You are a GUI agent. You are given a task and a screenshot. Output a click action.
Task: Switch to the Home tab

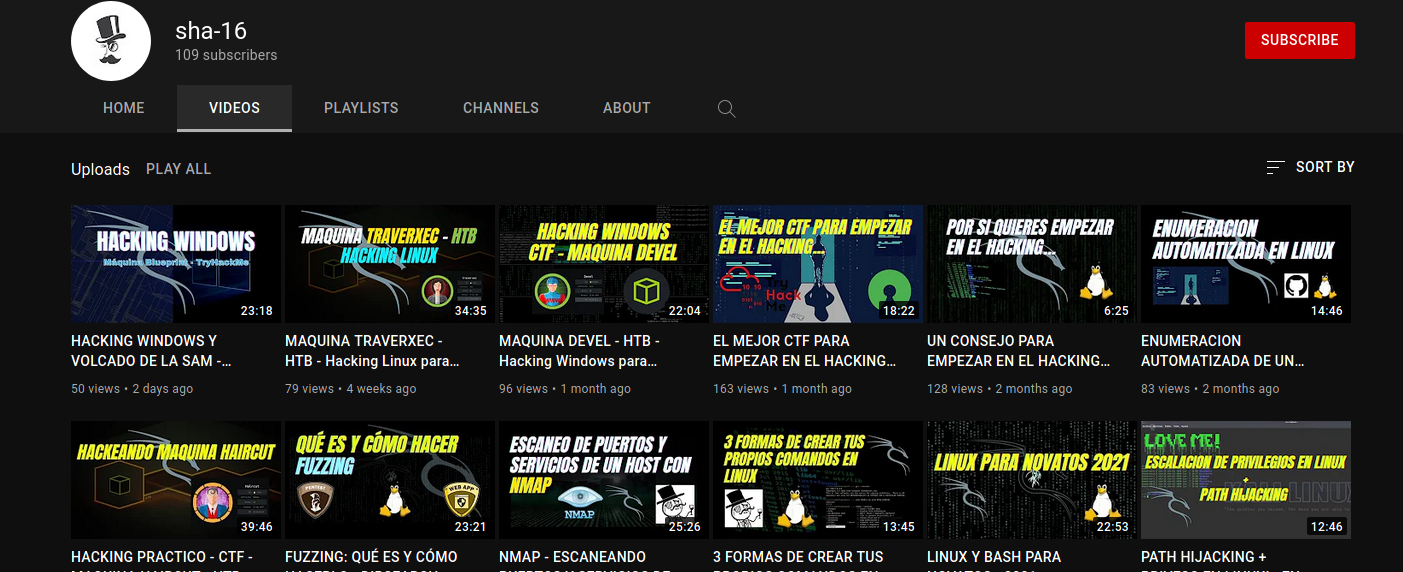pos(124,108)
